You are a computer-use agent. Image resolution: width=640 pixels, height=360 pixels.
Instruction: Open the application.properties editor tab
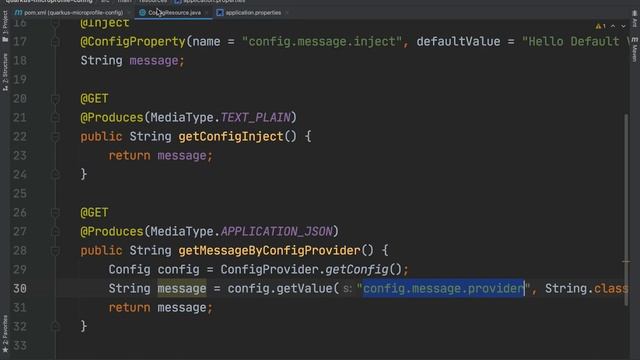click(249, 13)
